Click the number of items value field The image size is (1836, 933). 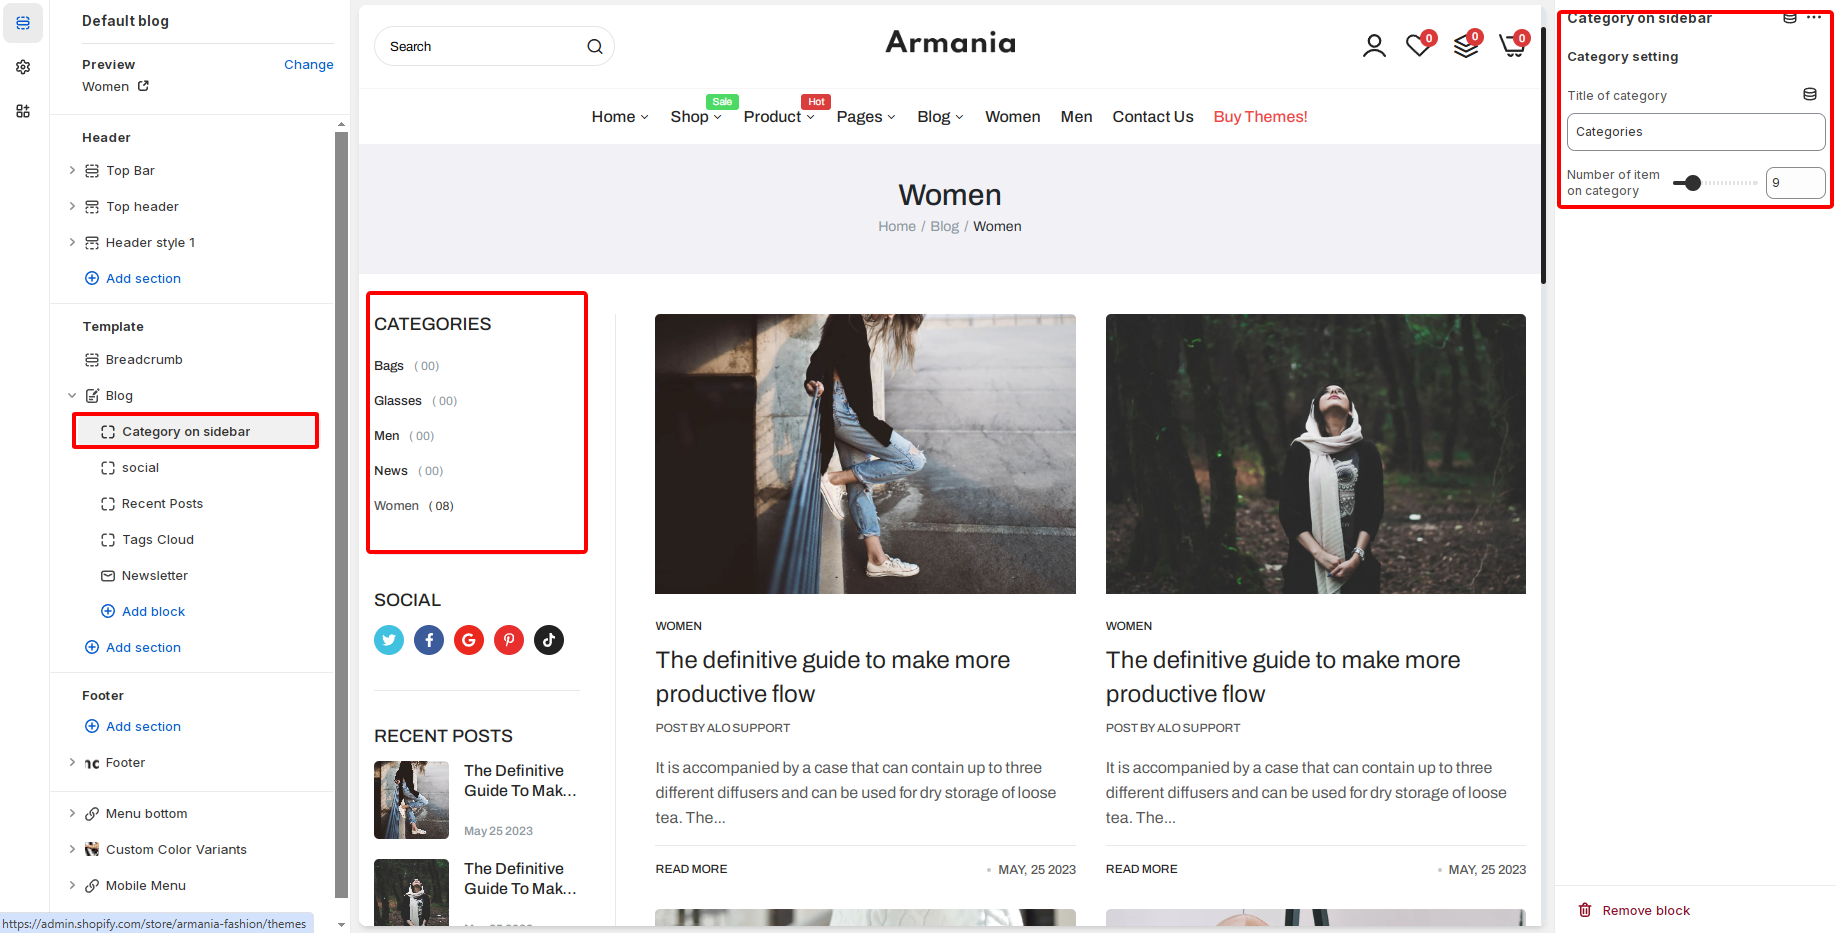click(x=1796, y=183)
